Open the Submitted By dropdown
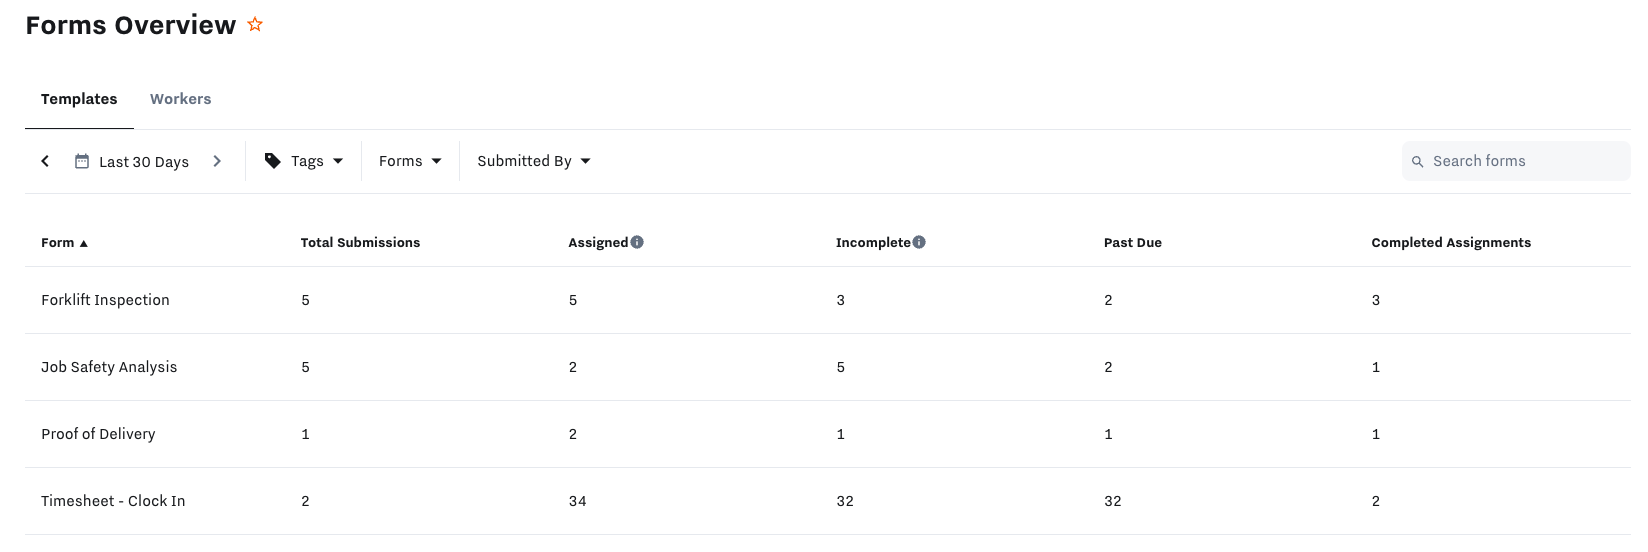Viewport: 1648px width, 552px height. click(534, 161)
